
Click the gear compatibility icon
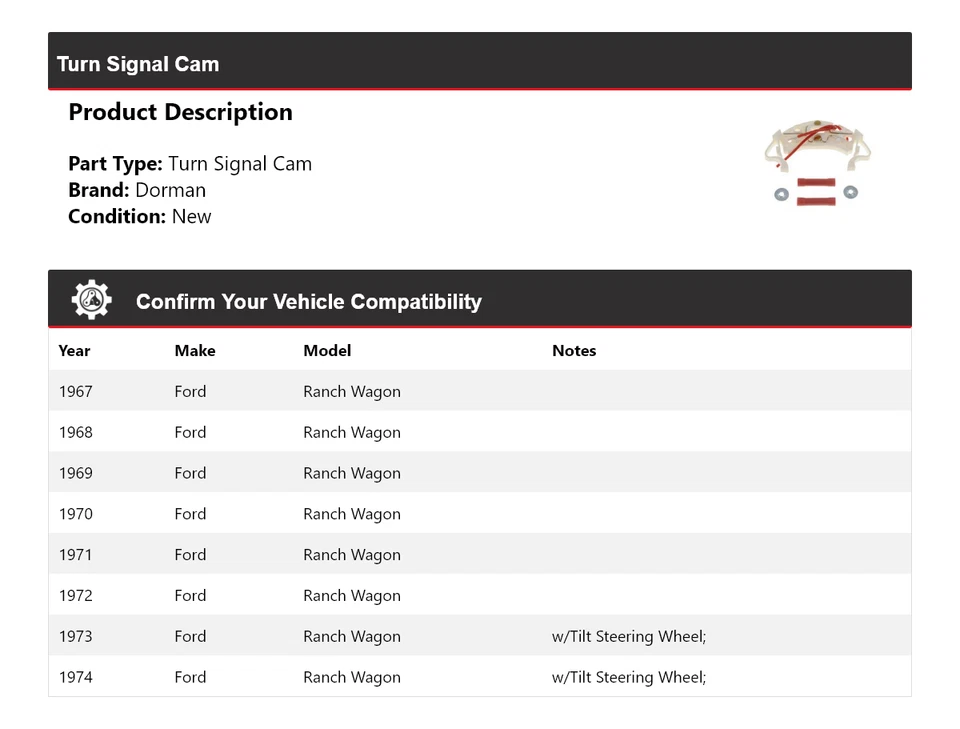point(92,300)
